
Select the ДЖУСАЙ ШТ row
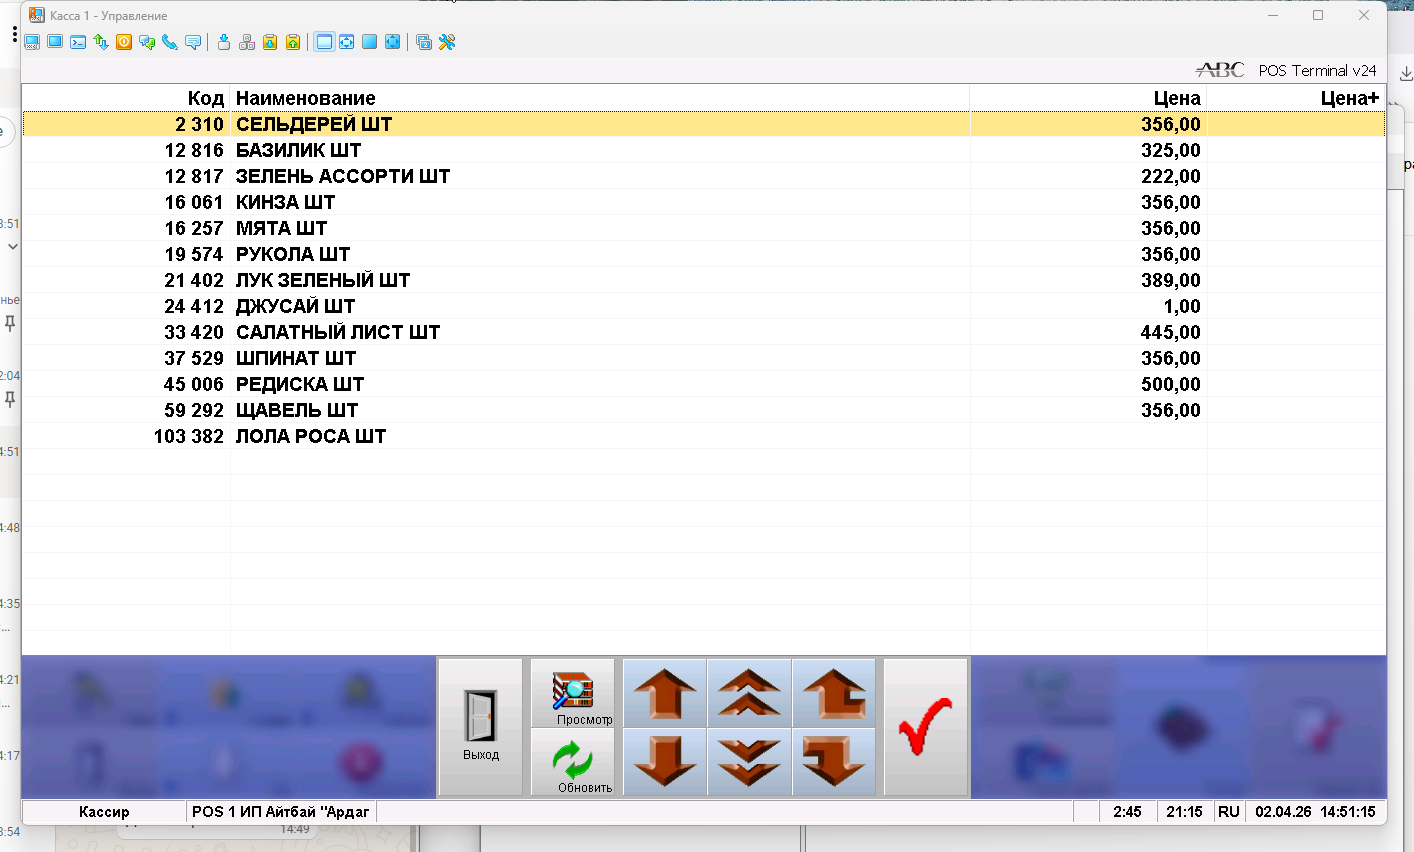pos(704,306)
